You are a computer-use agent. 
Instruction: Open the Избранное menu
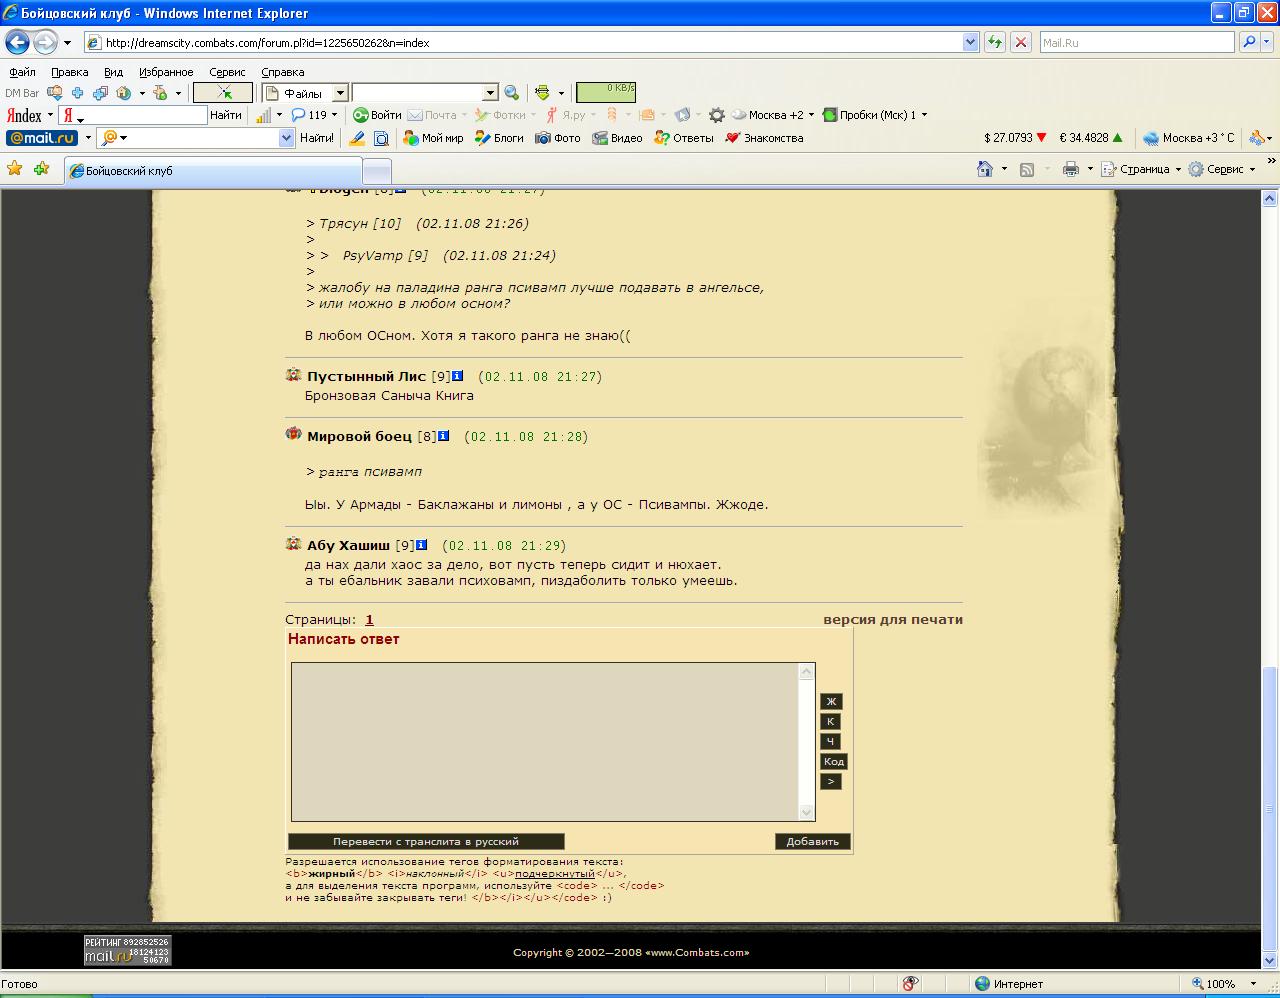coord(166,72)
